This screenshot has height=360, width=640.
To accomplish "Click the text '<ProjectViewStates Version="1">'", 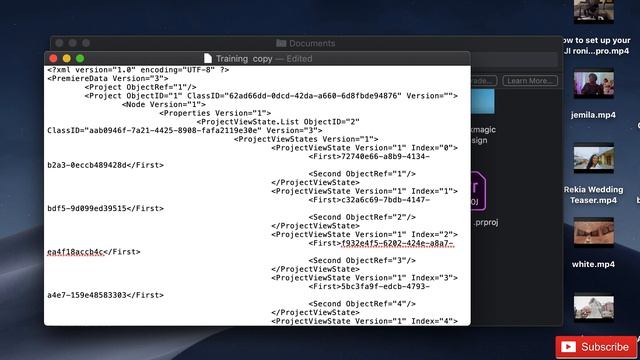I will tap(306, 139).
